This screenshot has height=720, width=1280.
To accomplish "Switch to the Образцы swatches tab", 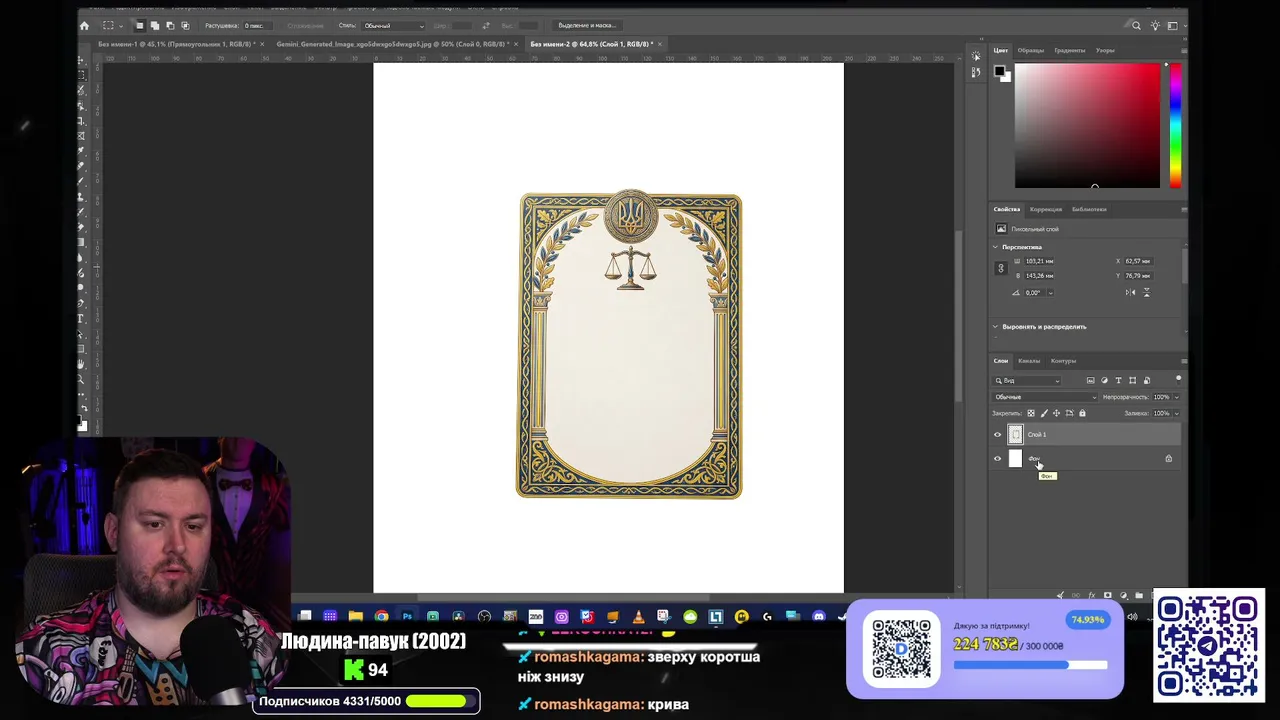I will (1030, 50).
